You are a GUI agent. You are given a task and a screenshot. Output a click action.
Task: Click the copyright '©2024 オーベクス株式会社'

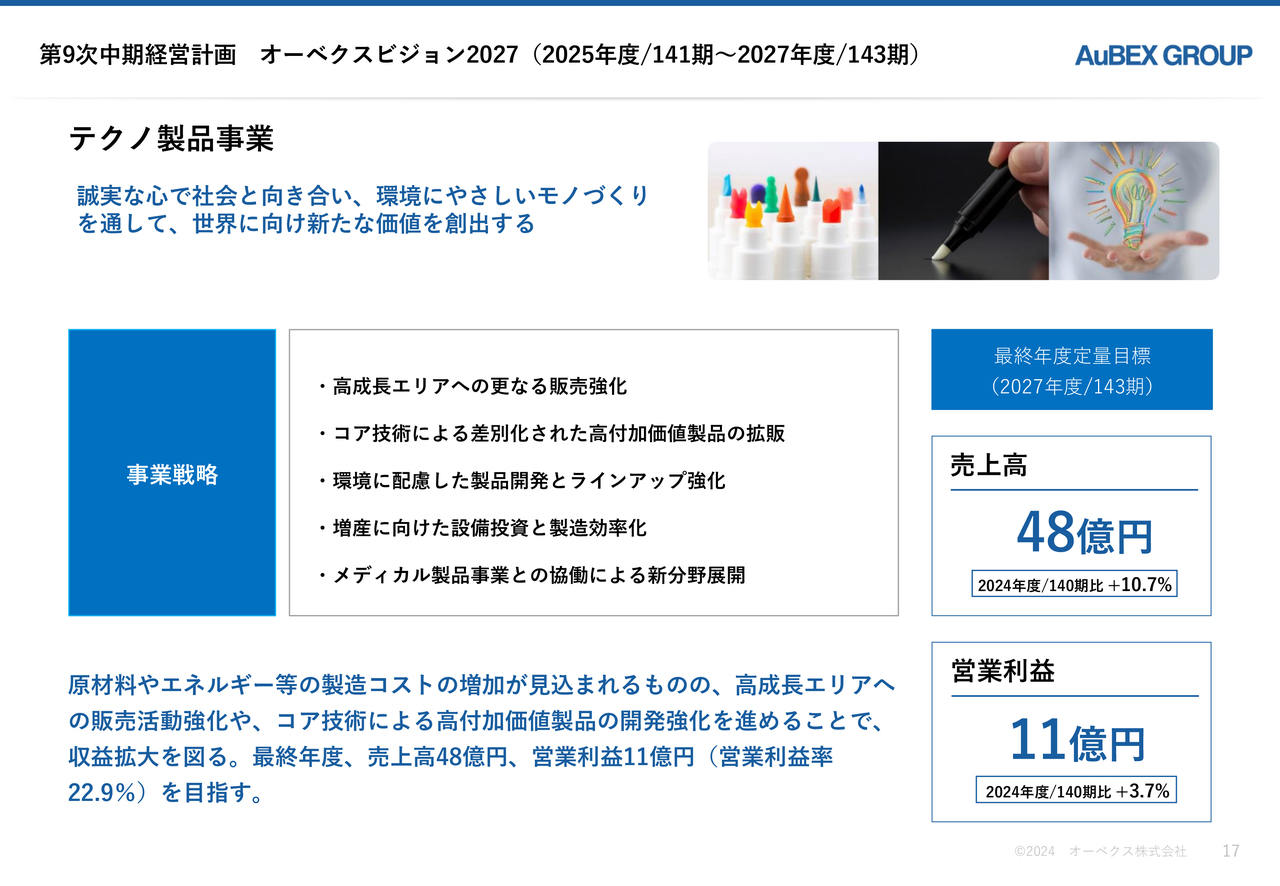click(1100, 851)
